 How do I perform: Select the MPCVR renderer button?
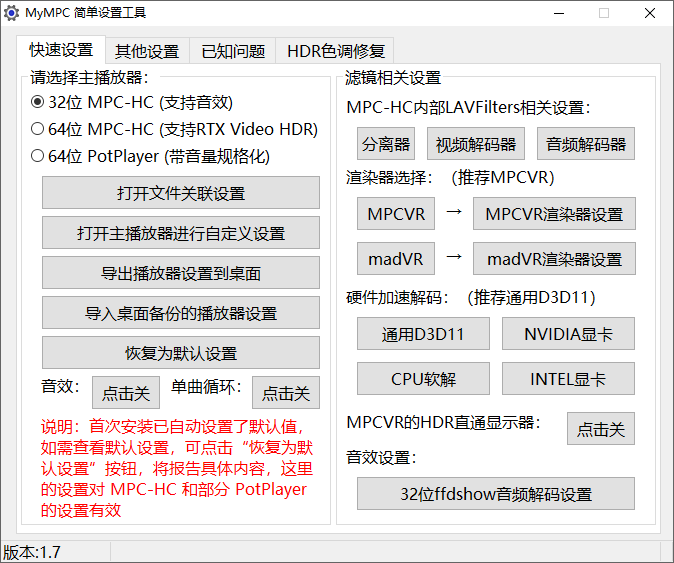[x=396, y=214]
